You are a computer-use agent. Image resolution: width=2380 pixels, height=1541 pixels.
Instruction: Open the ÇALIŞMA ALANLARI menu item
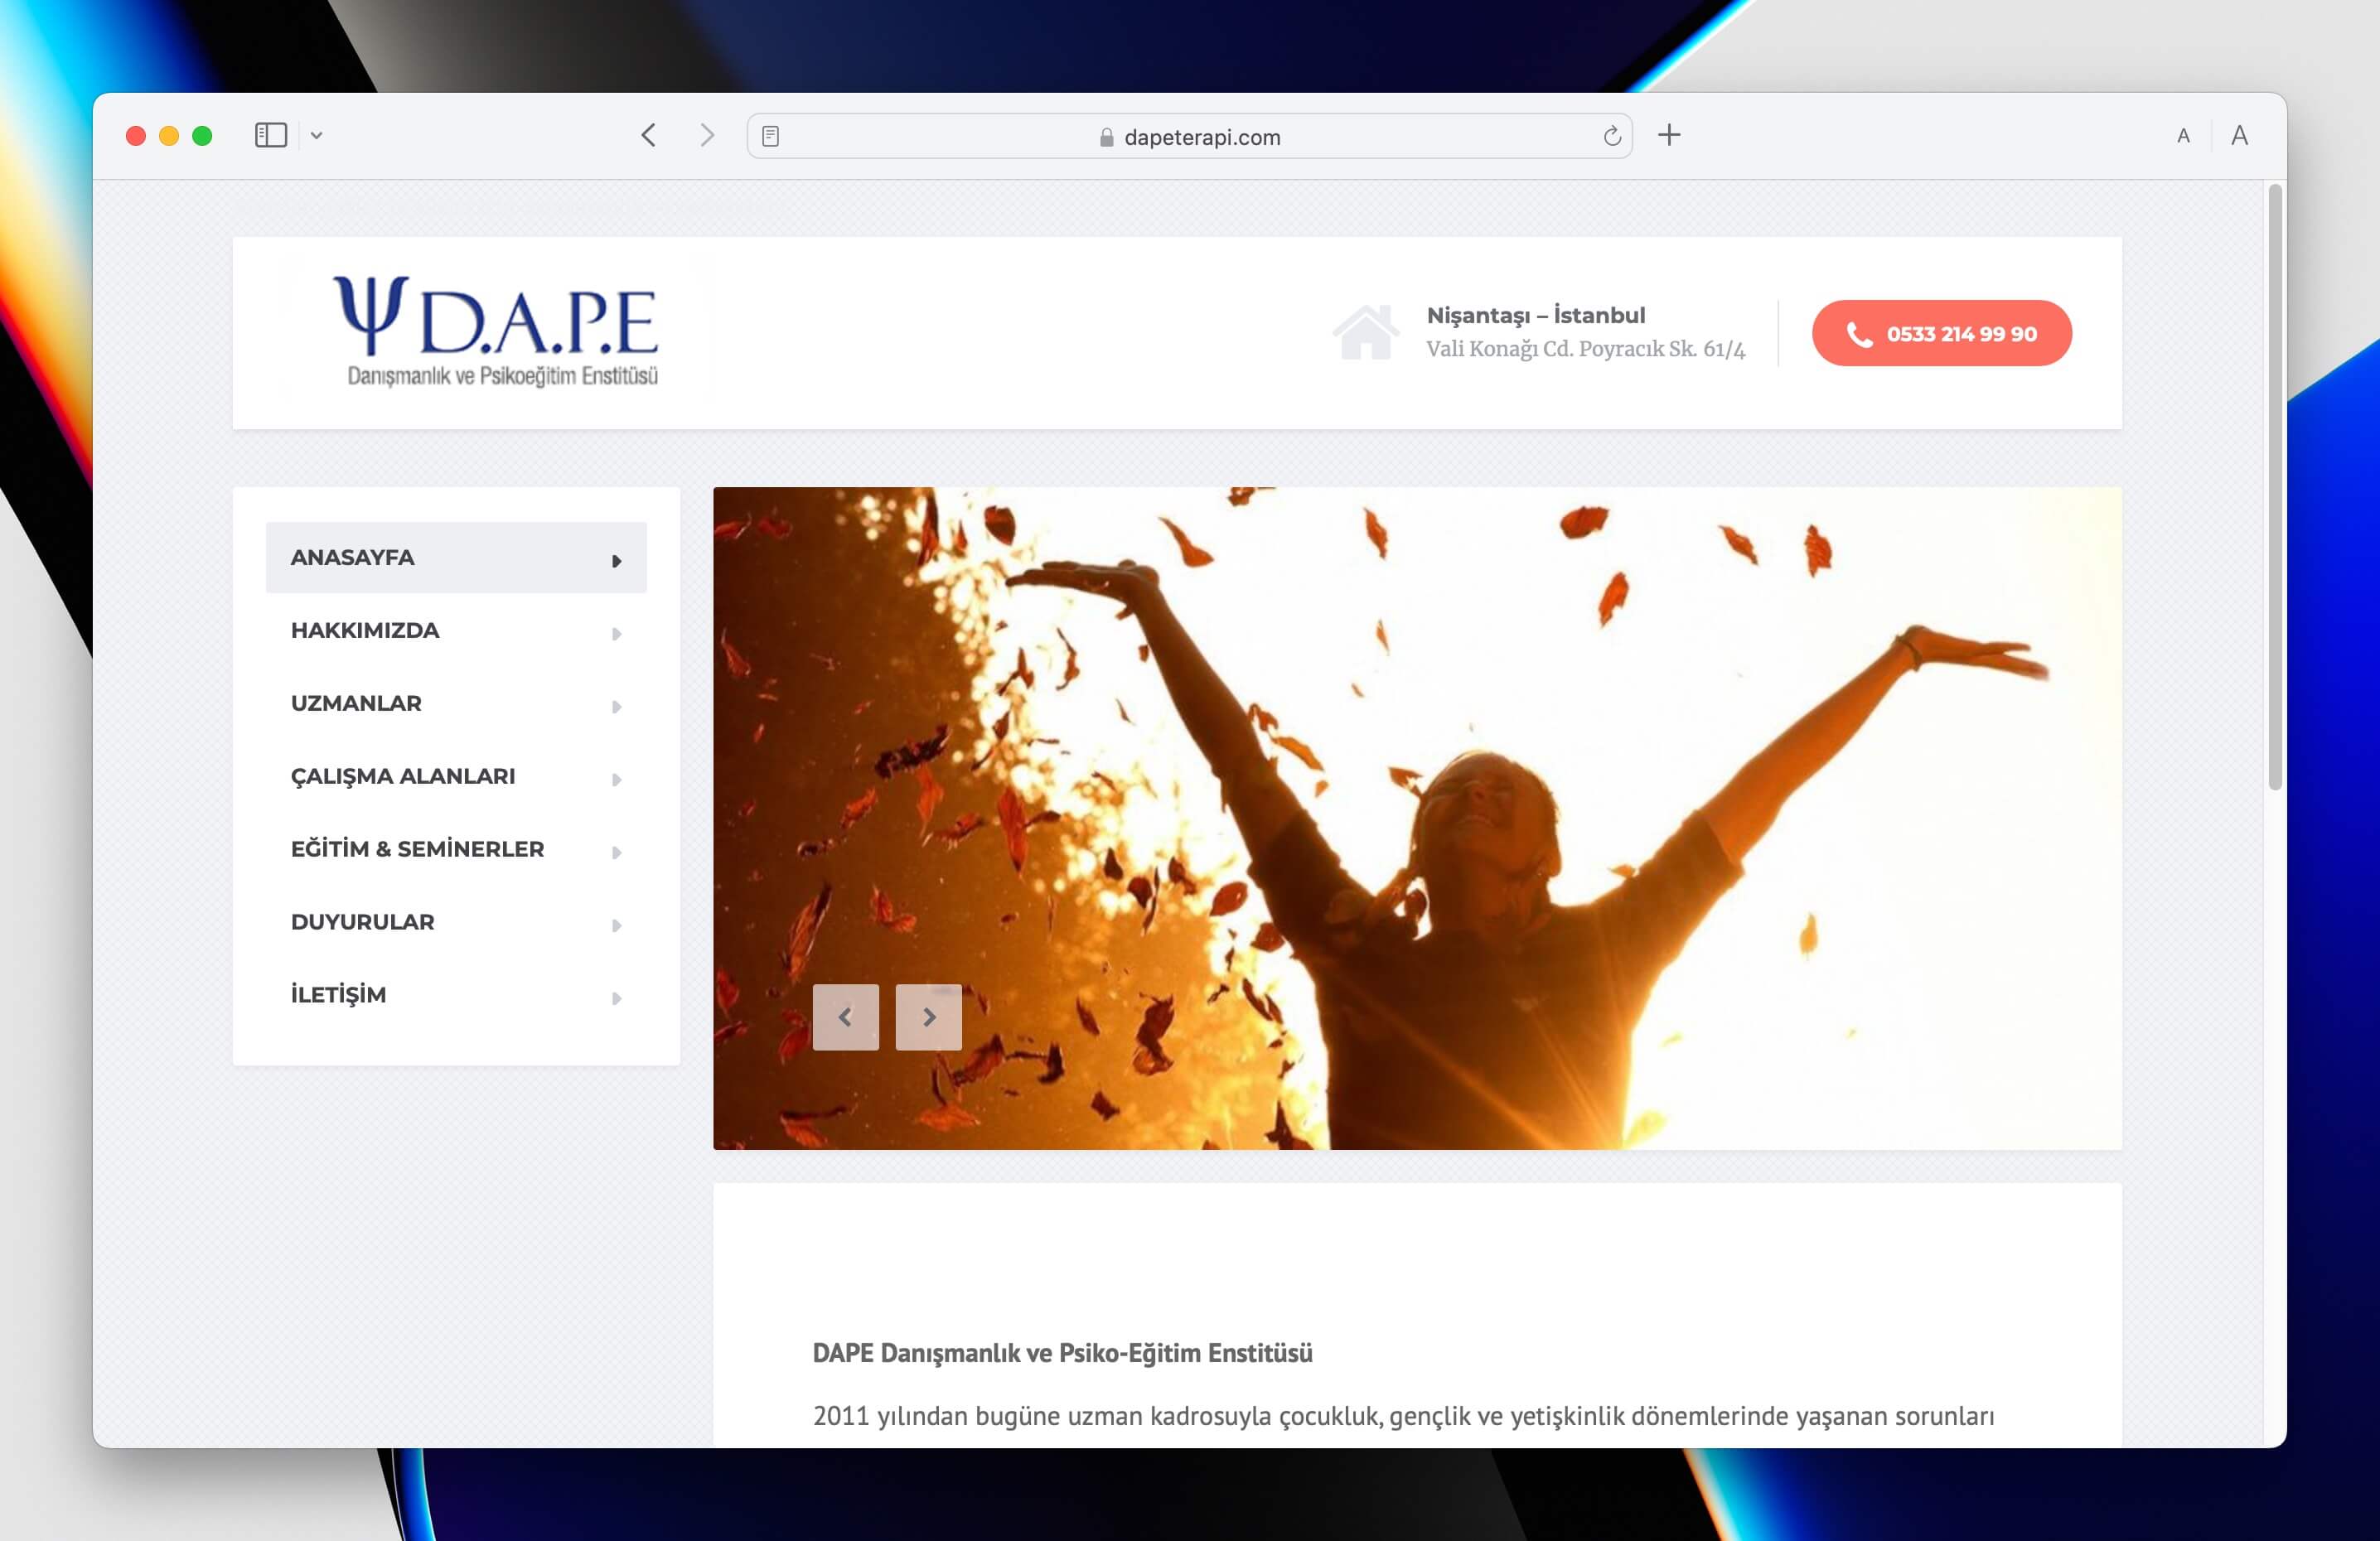[x=456, y=776]
